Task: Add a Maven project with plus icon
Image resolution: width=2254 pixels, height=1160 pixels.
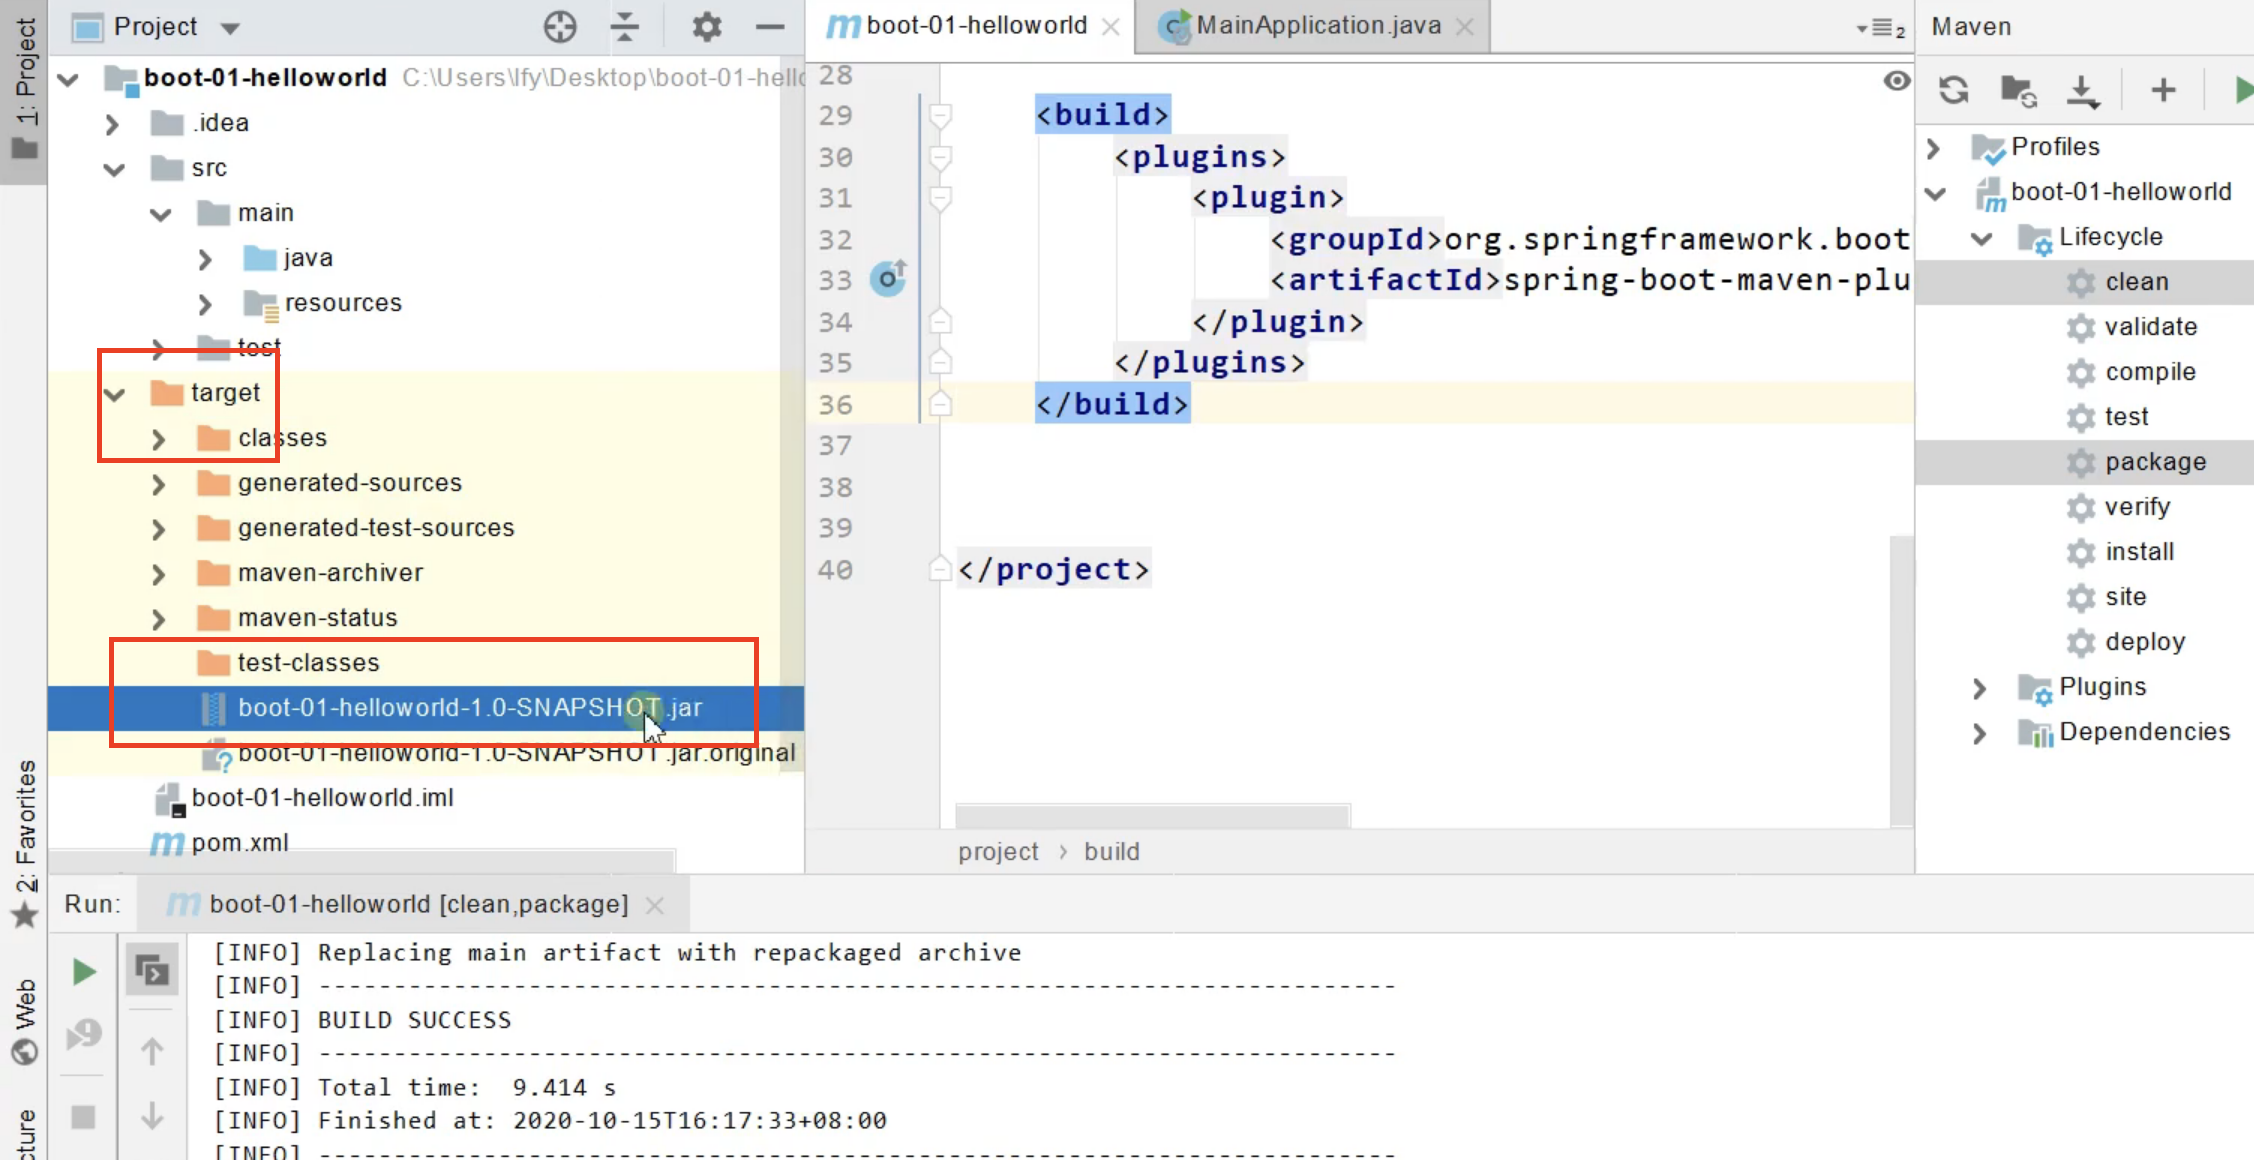Action: click(x=2162, y=90)
